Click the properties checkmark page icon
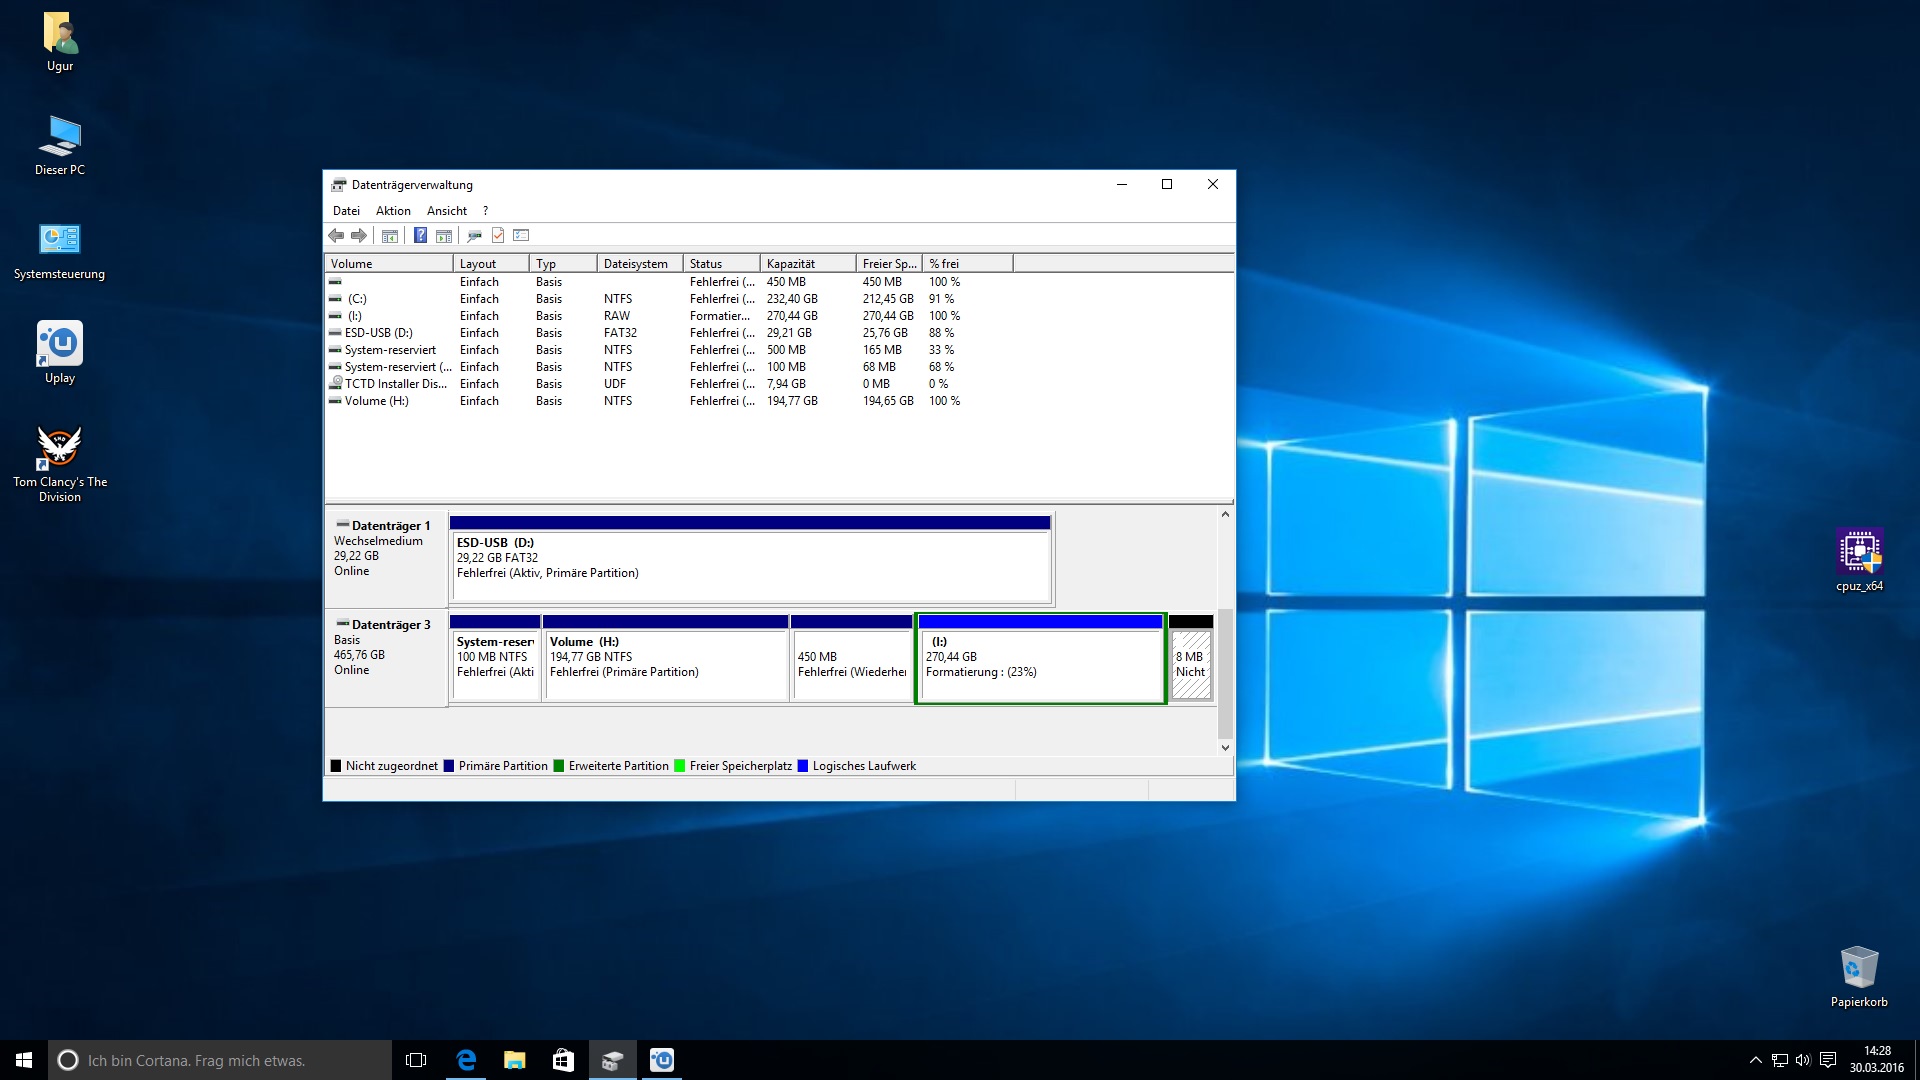 click(498, 236)
